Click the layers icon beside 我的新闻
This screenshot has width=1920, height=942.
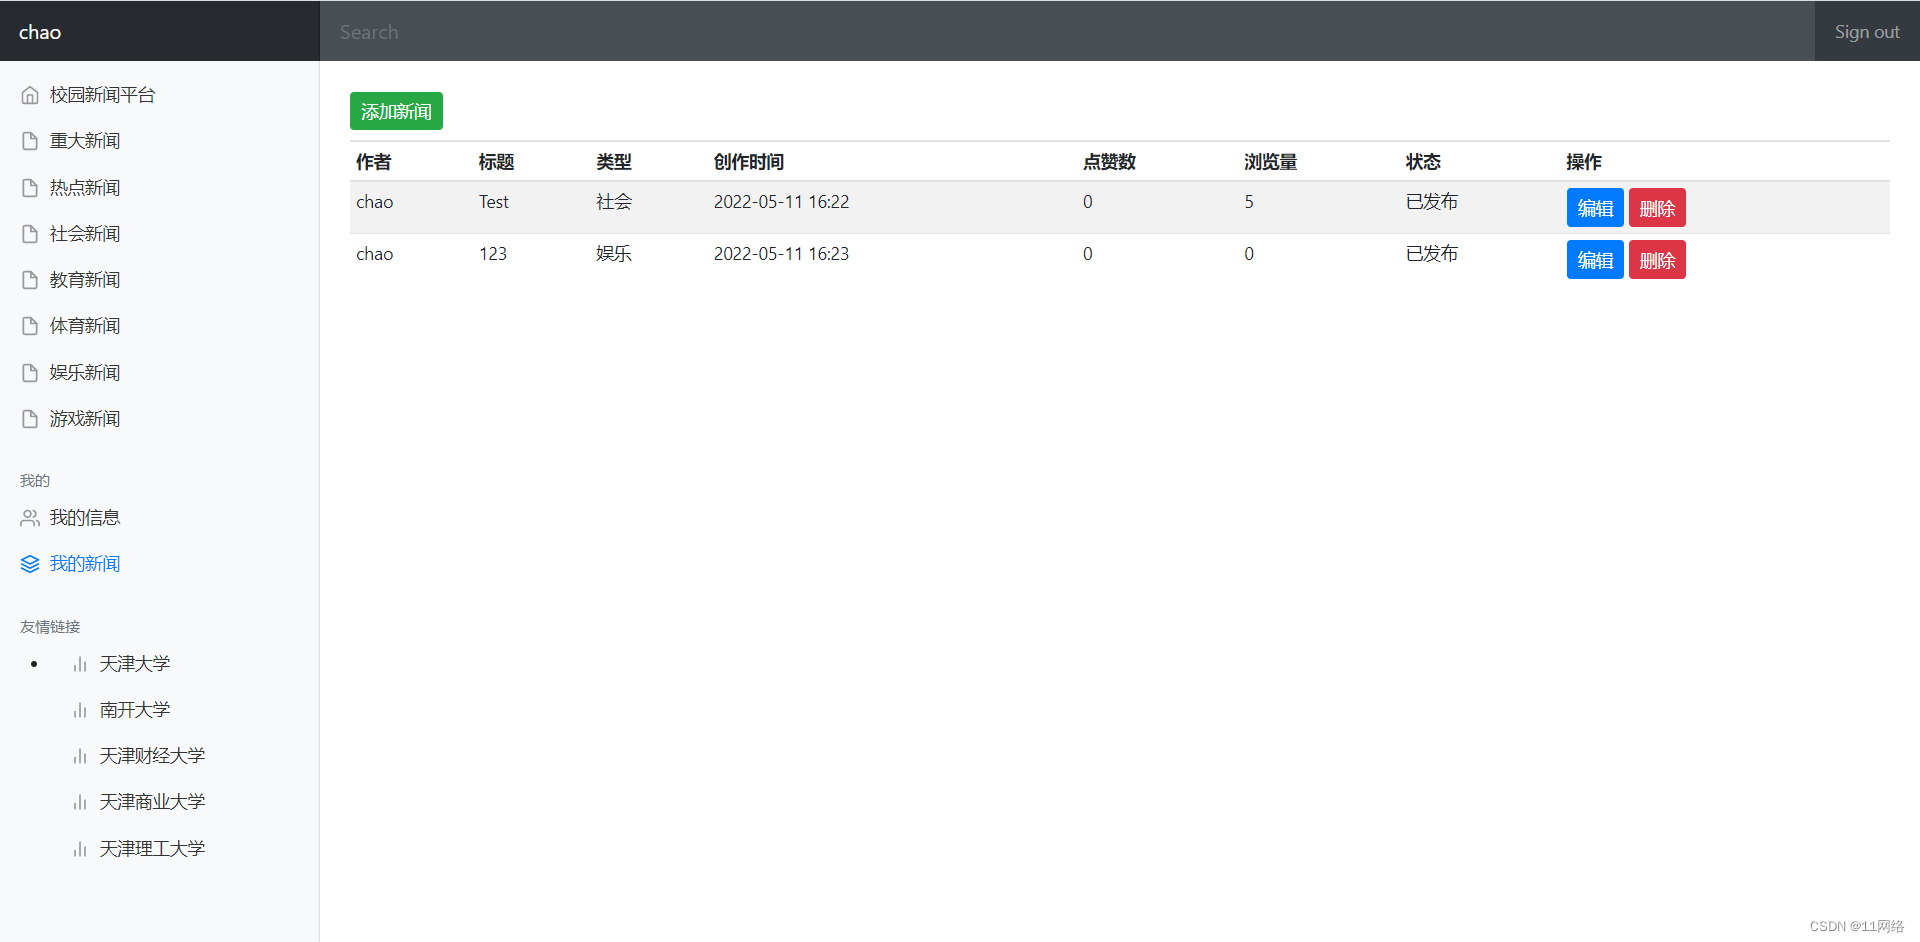click(x=30, y=564)
